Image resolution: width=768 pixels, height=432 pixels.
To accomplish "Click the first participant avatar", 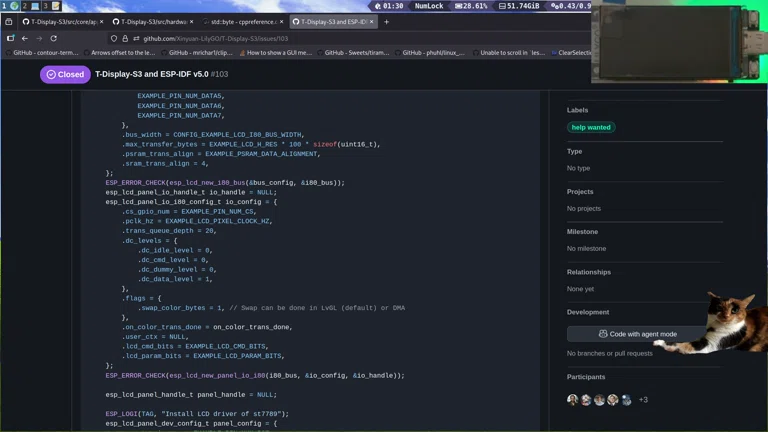I will tap(573, 400).
